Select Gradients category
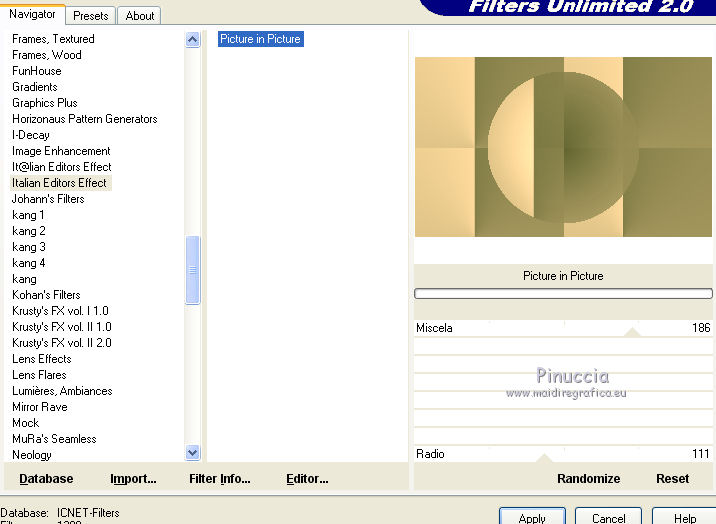The image size is (716, 524). (35, 87)
